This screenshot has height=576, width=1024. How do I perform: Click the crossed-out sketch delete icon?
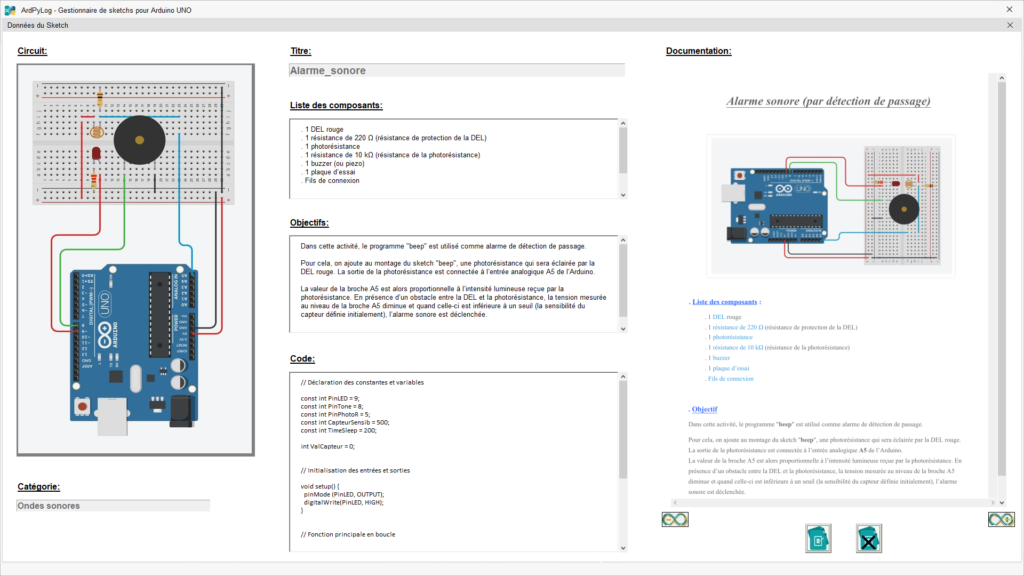tap(869, 538)
